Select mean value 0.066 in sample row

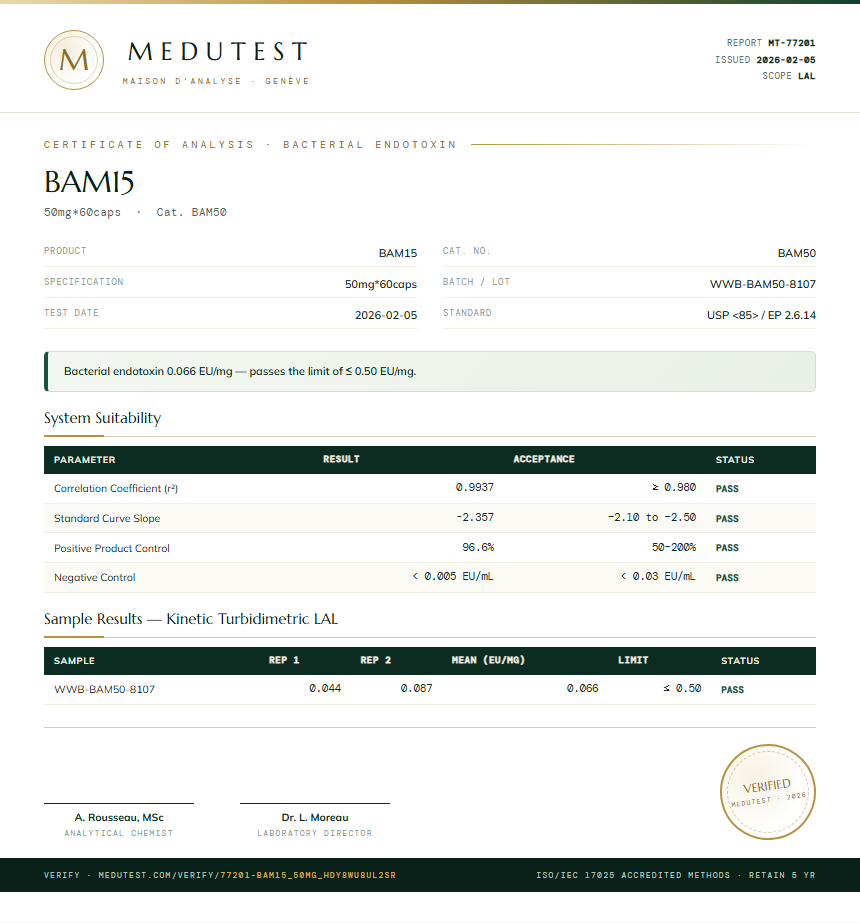click(x=583, y=688)
